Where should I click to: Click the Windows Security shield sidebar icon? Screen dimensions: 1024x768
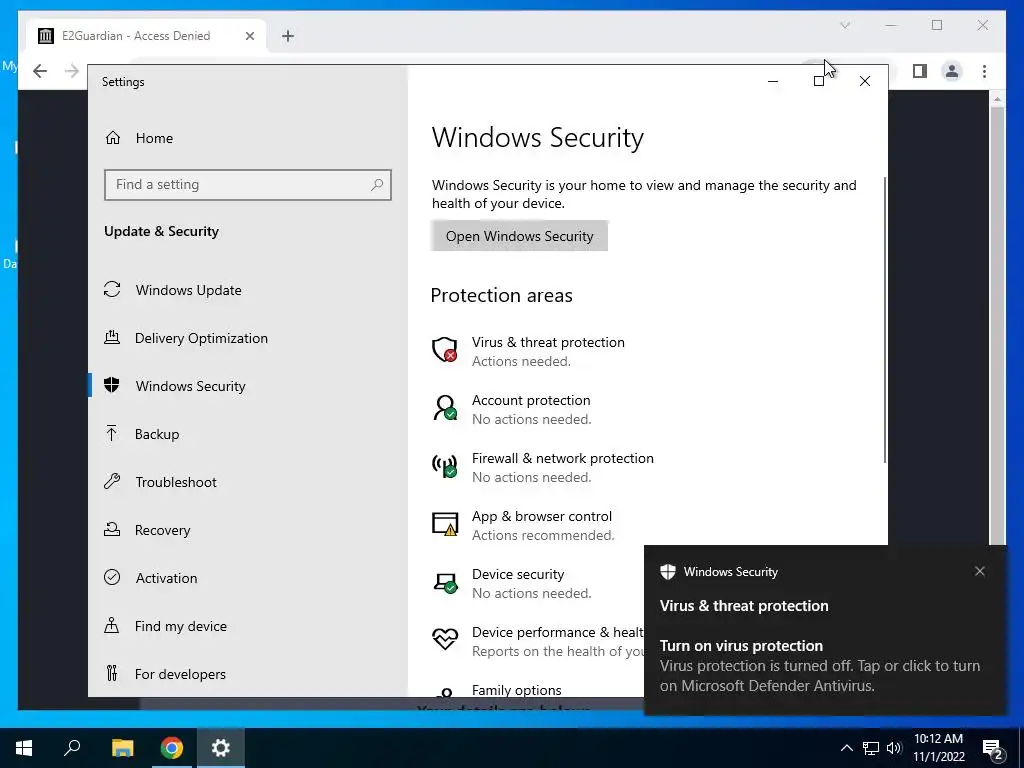click(112, 385)
